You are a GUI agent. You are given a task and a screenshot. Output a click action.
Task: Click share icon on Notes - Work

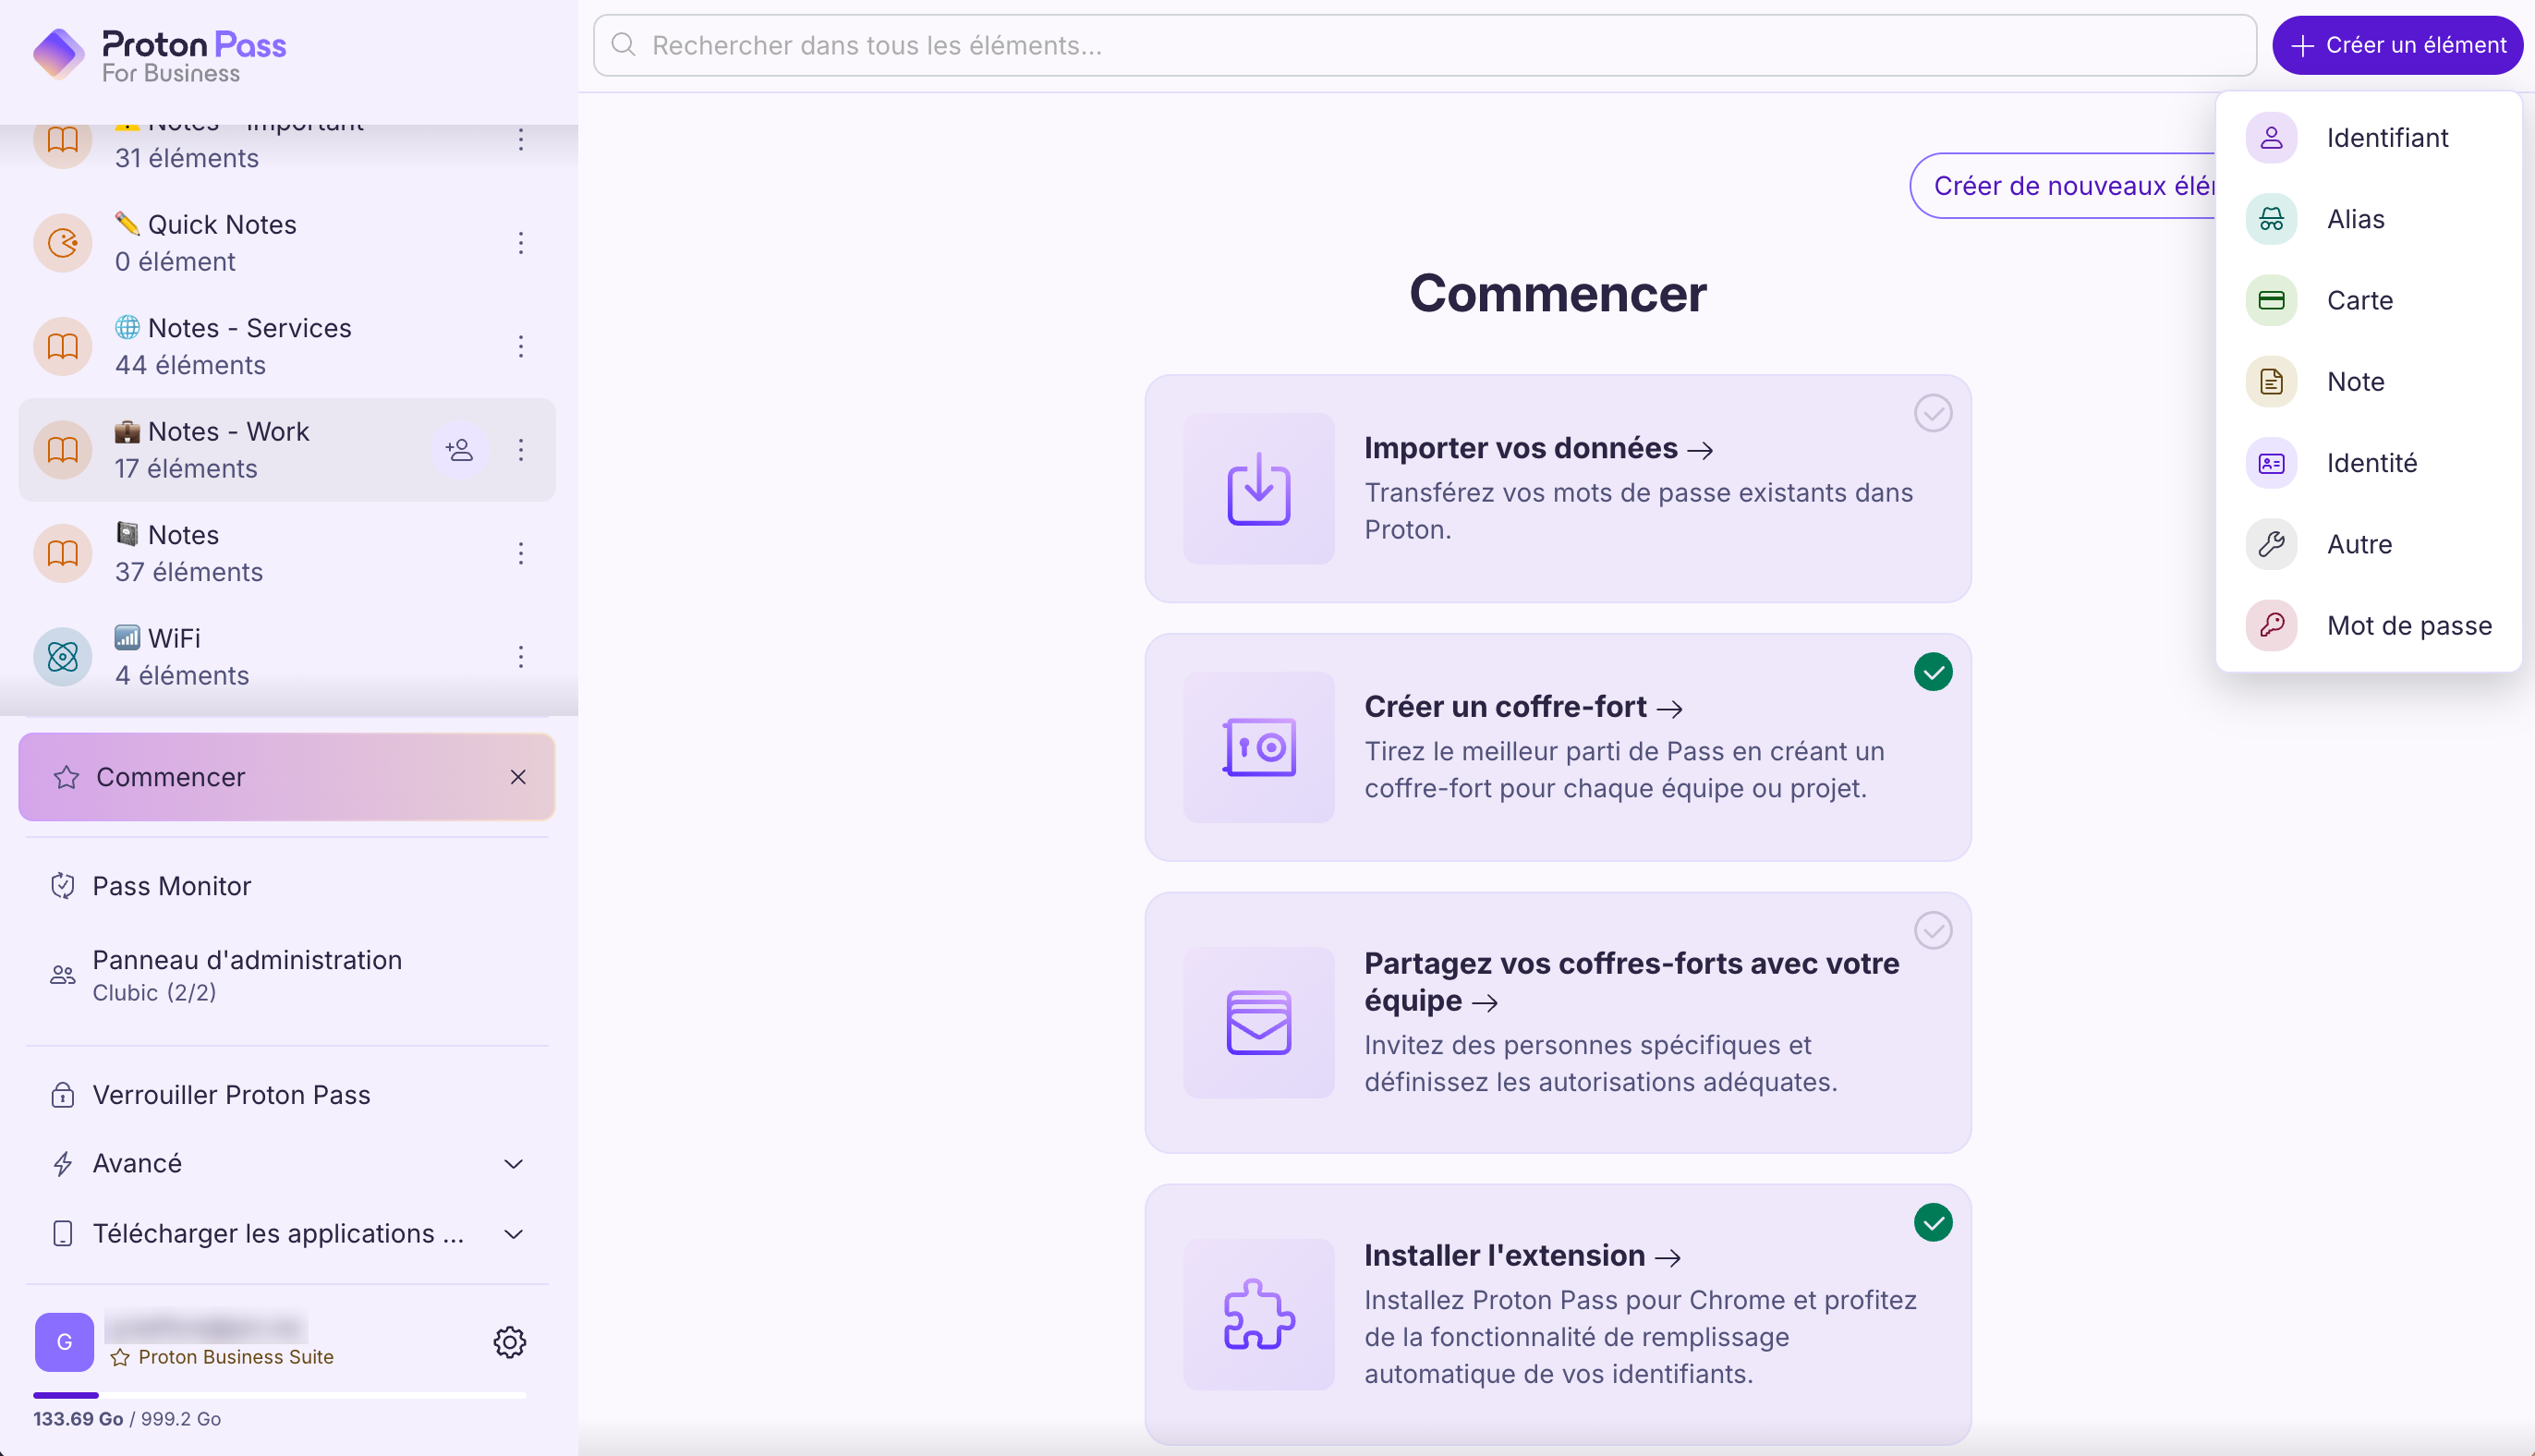coord(459,450)
